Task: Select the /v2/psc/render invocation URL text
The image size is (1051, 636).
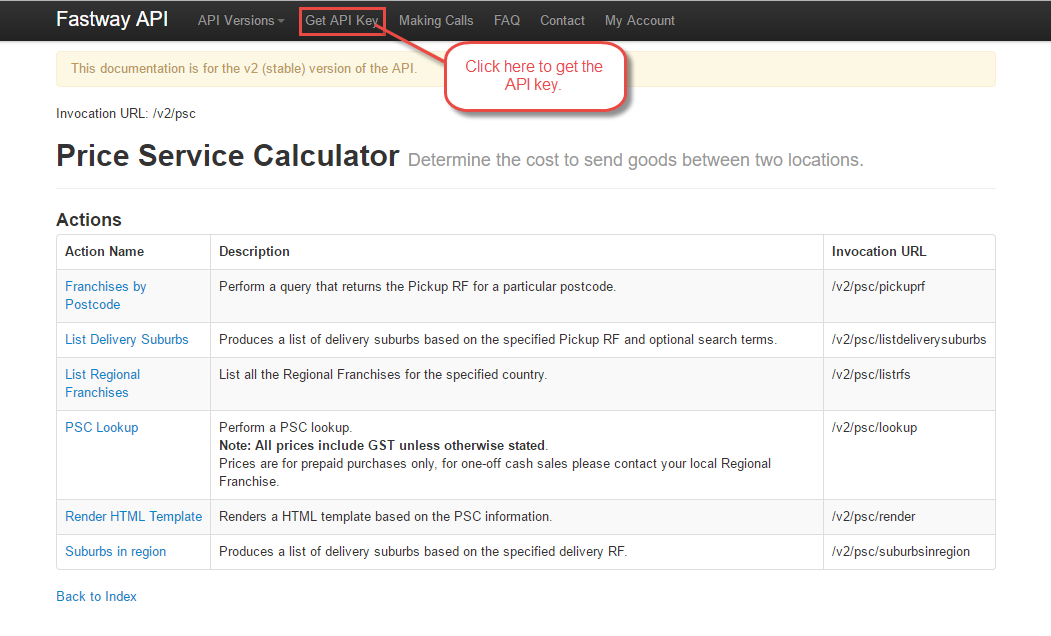Action: coord(873,516)
